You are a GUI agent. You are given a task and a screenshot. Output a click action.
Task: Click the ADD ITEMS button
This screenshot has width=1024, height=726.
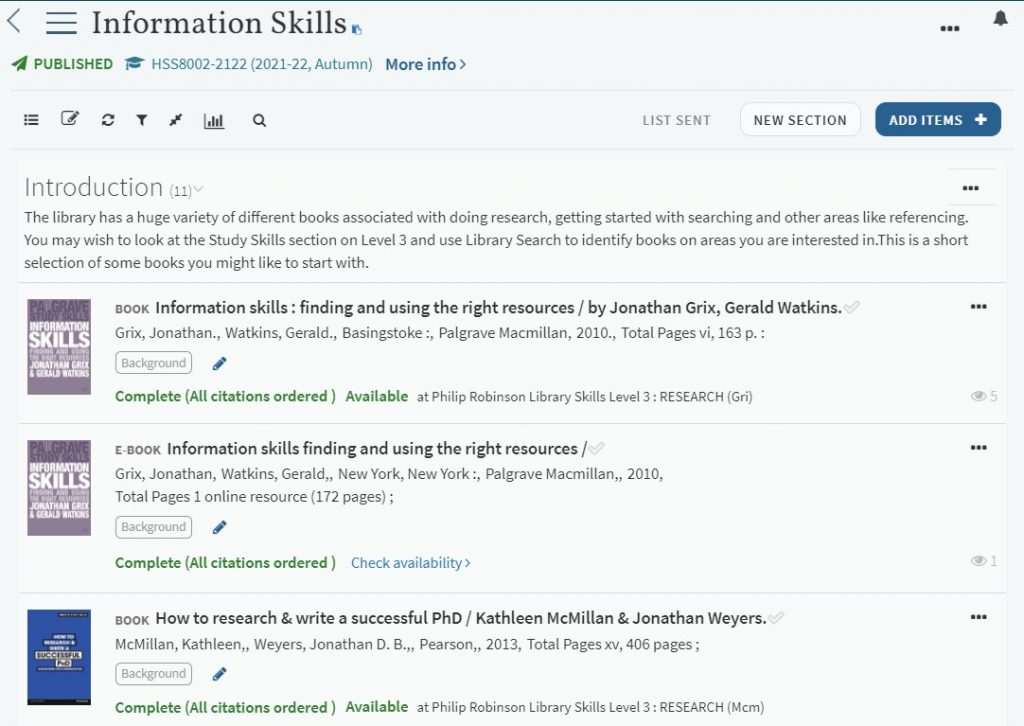pyautogui.click(x=937, y=120)
